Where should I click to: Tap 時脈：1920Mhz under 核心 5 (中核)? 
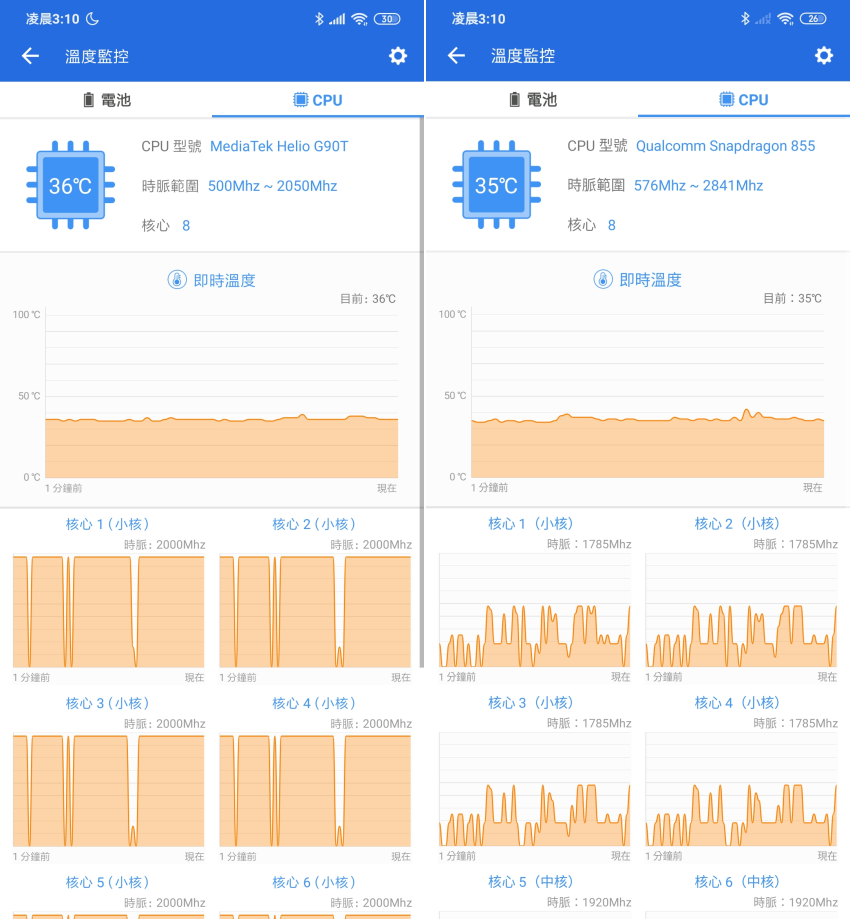(589, 902)
